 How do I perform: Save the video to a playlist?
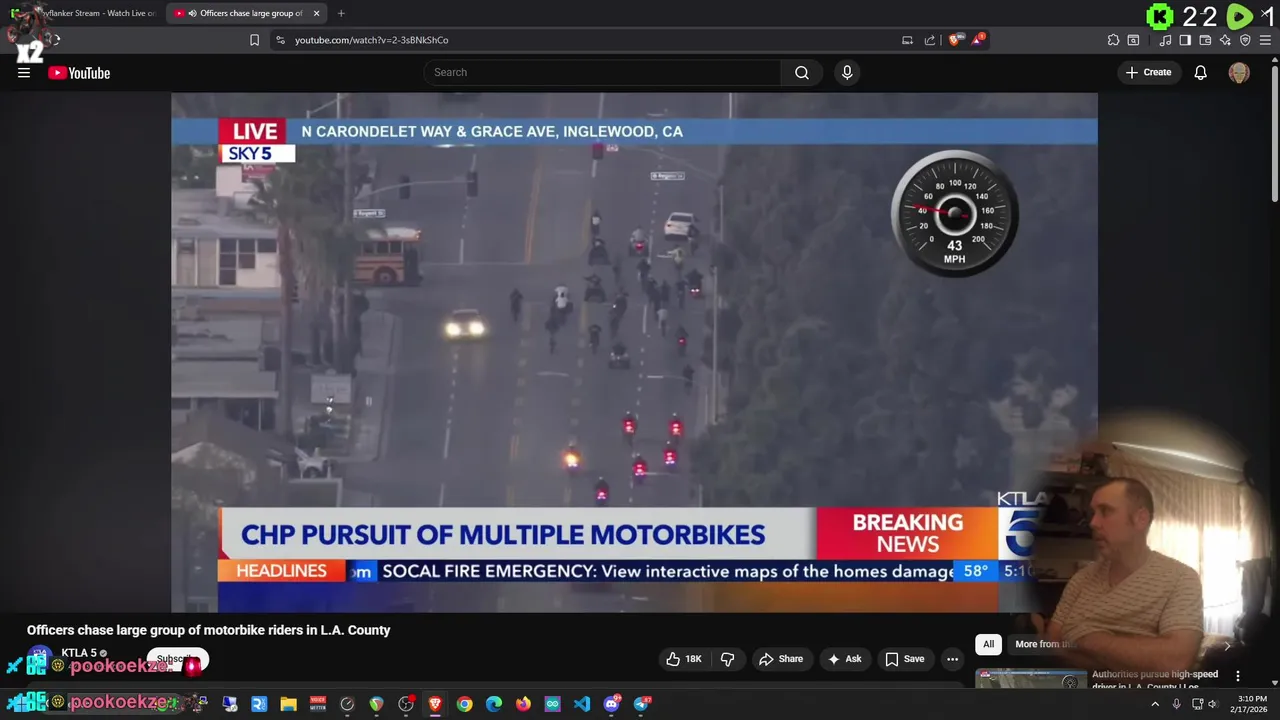[904, 659]
